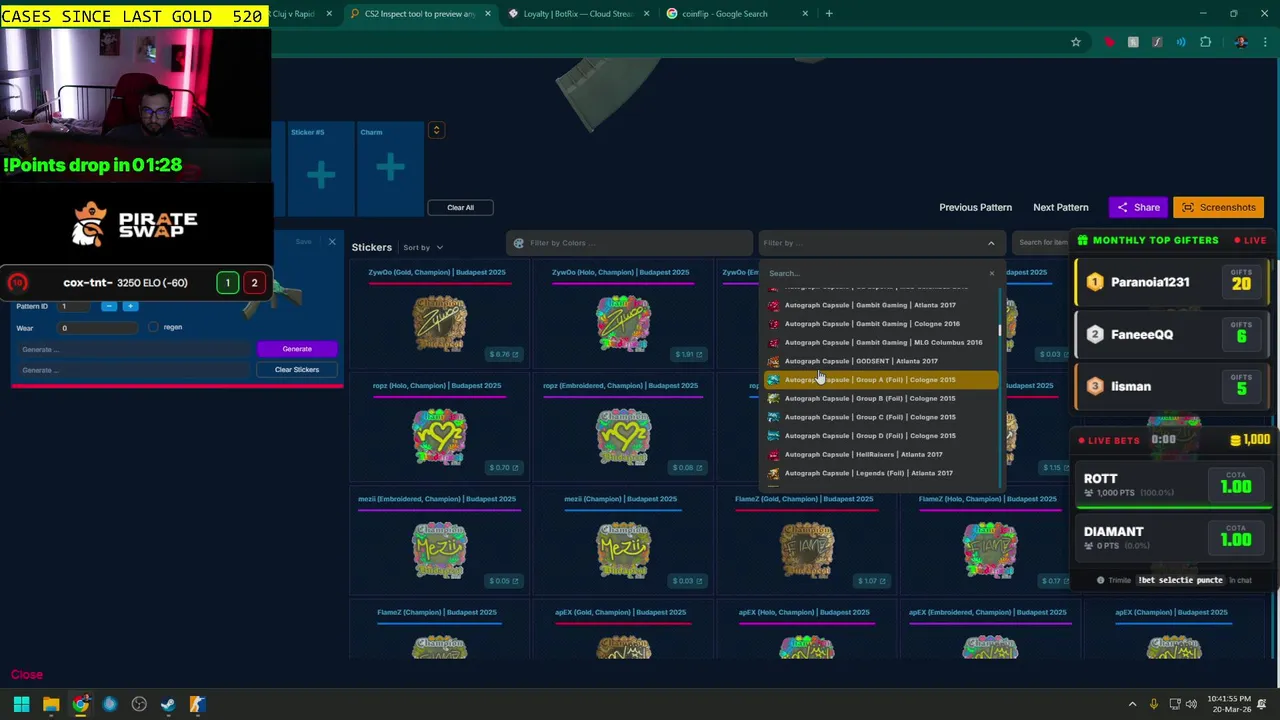Go to Previous Pattern

[x=975, y=207]
